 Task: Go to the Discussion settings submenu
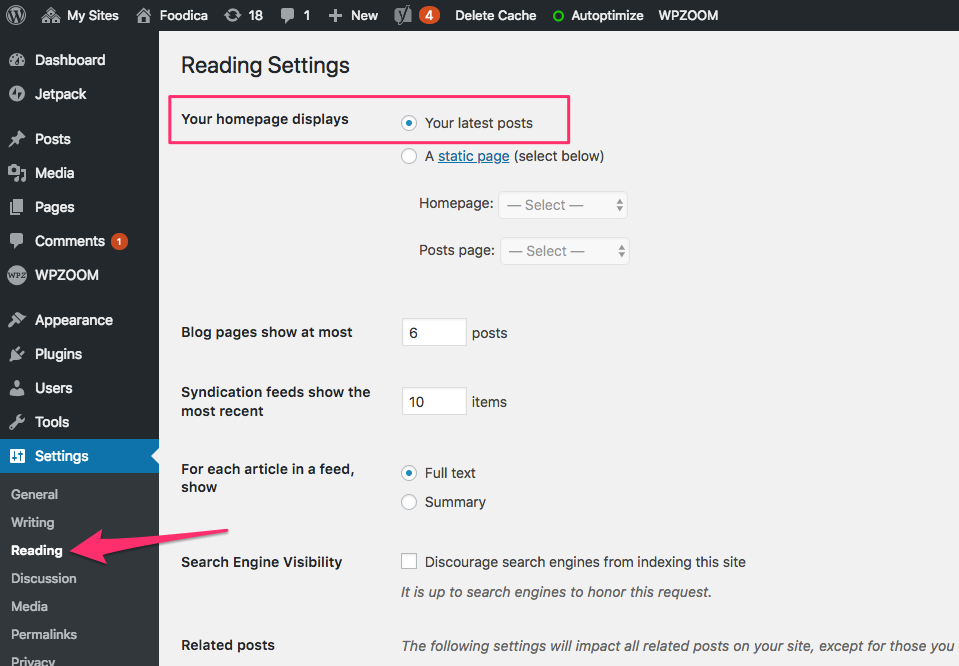43,578
